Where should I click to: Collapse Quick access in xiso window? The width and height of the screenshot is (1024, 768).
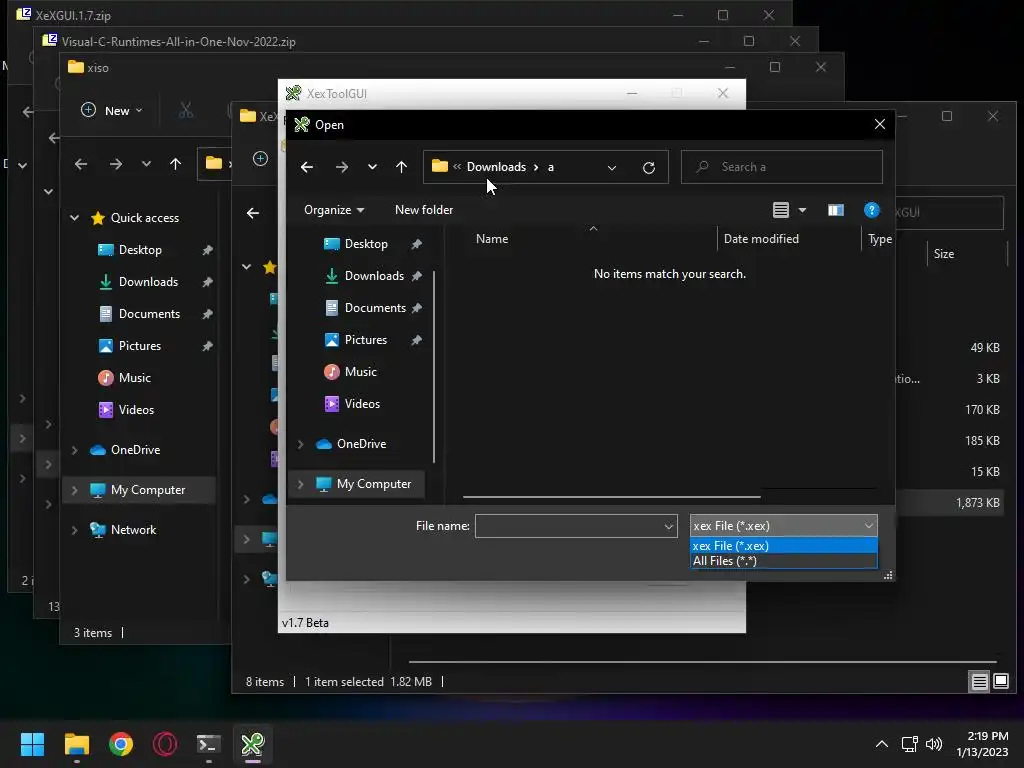74,217
